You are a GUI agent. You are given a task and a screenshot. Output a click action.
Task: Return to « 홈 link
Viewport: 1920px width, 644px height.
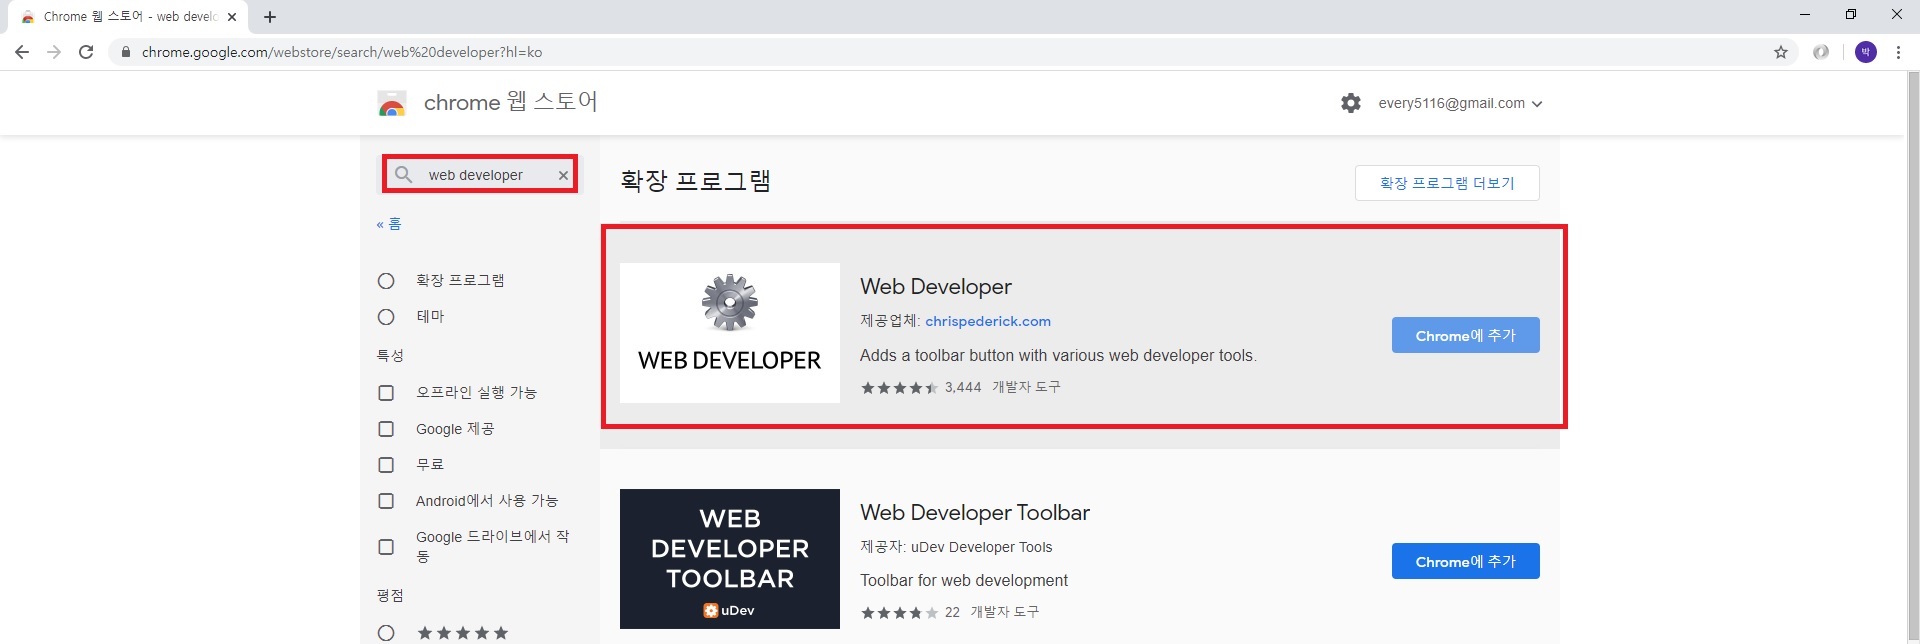tap(389, 224)
